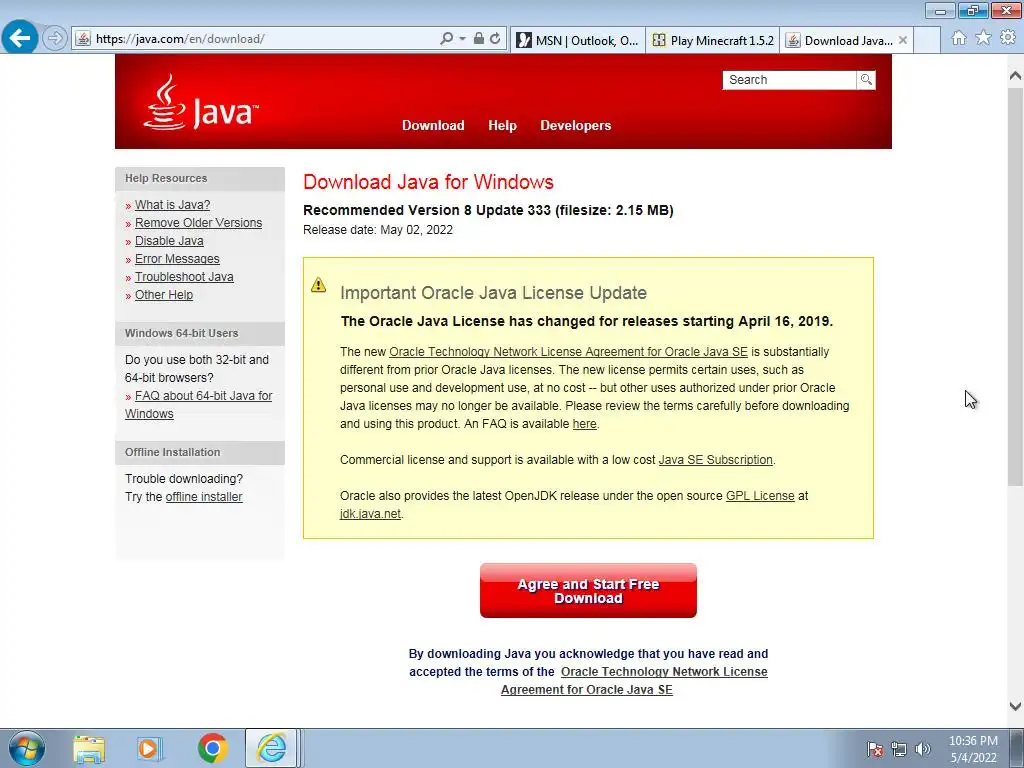Image resolution: width=1024 pixels, height=768 pixels.
Task: Open the Error Messages link
Action: (177, 259)
